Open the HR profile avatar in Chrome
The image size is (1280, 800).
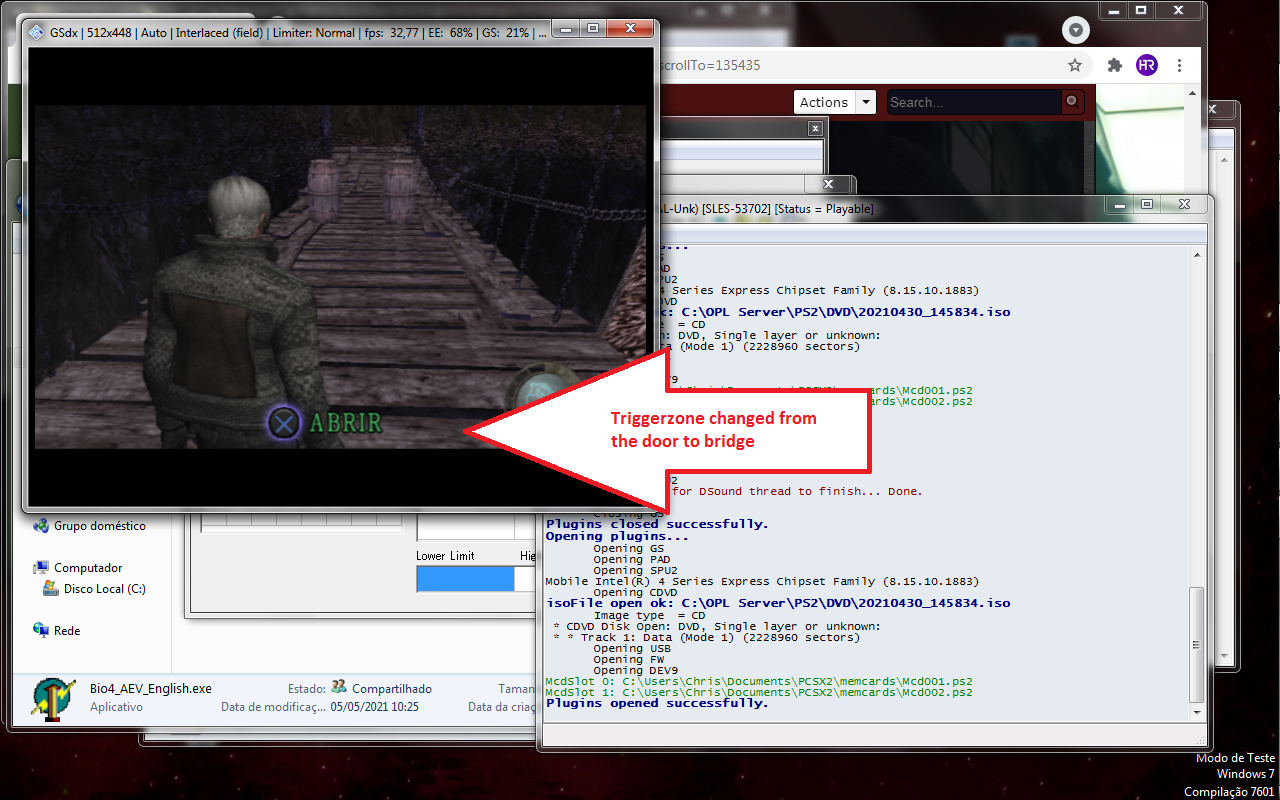(x=1147, y=65)
